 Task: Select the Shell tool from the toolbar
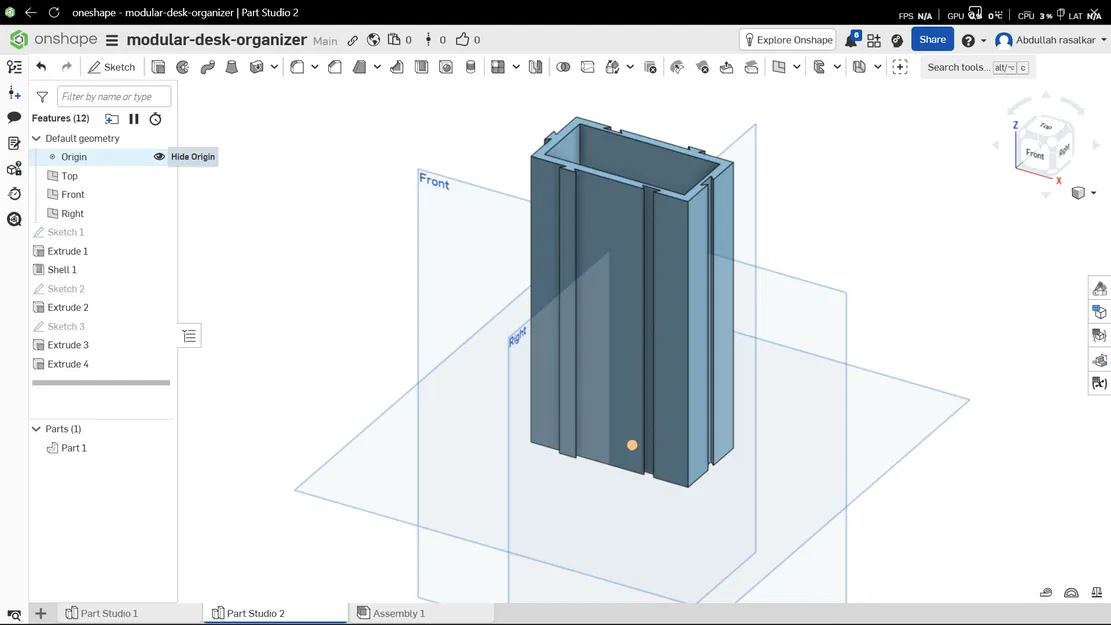tap(396, 67)
